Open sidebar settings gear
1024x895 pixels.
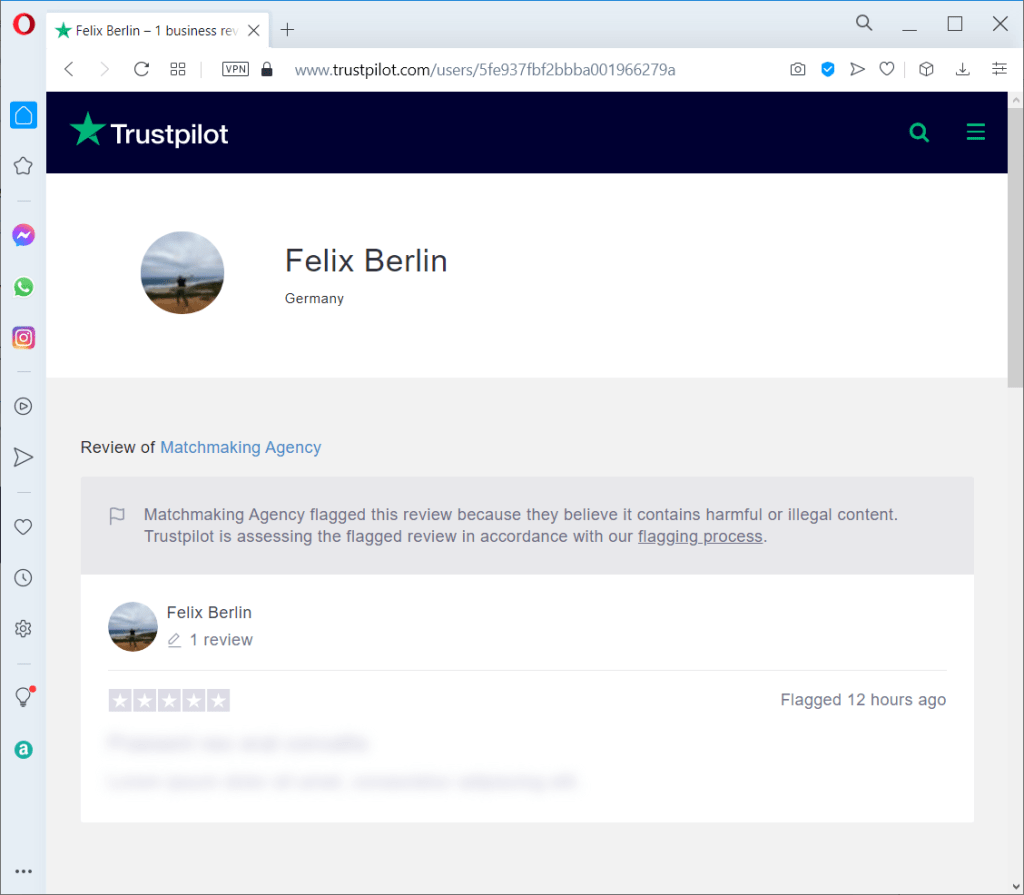tap(23, 628)
